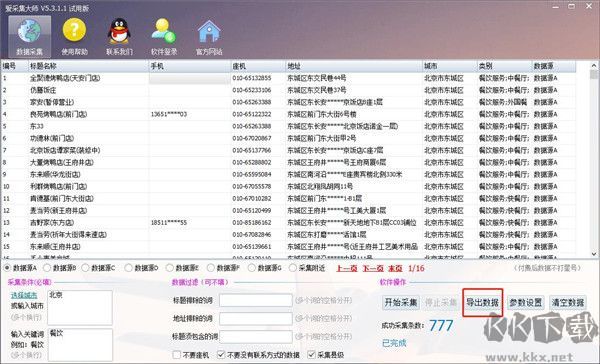Select row 吉野家(东方店)
The image size is (600, 364).
click(x=289, y=222)
